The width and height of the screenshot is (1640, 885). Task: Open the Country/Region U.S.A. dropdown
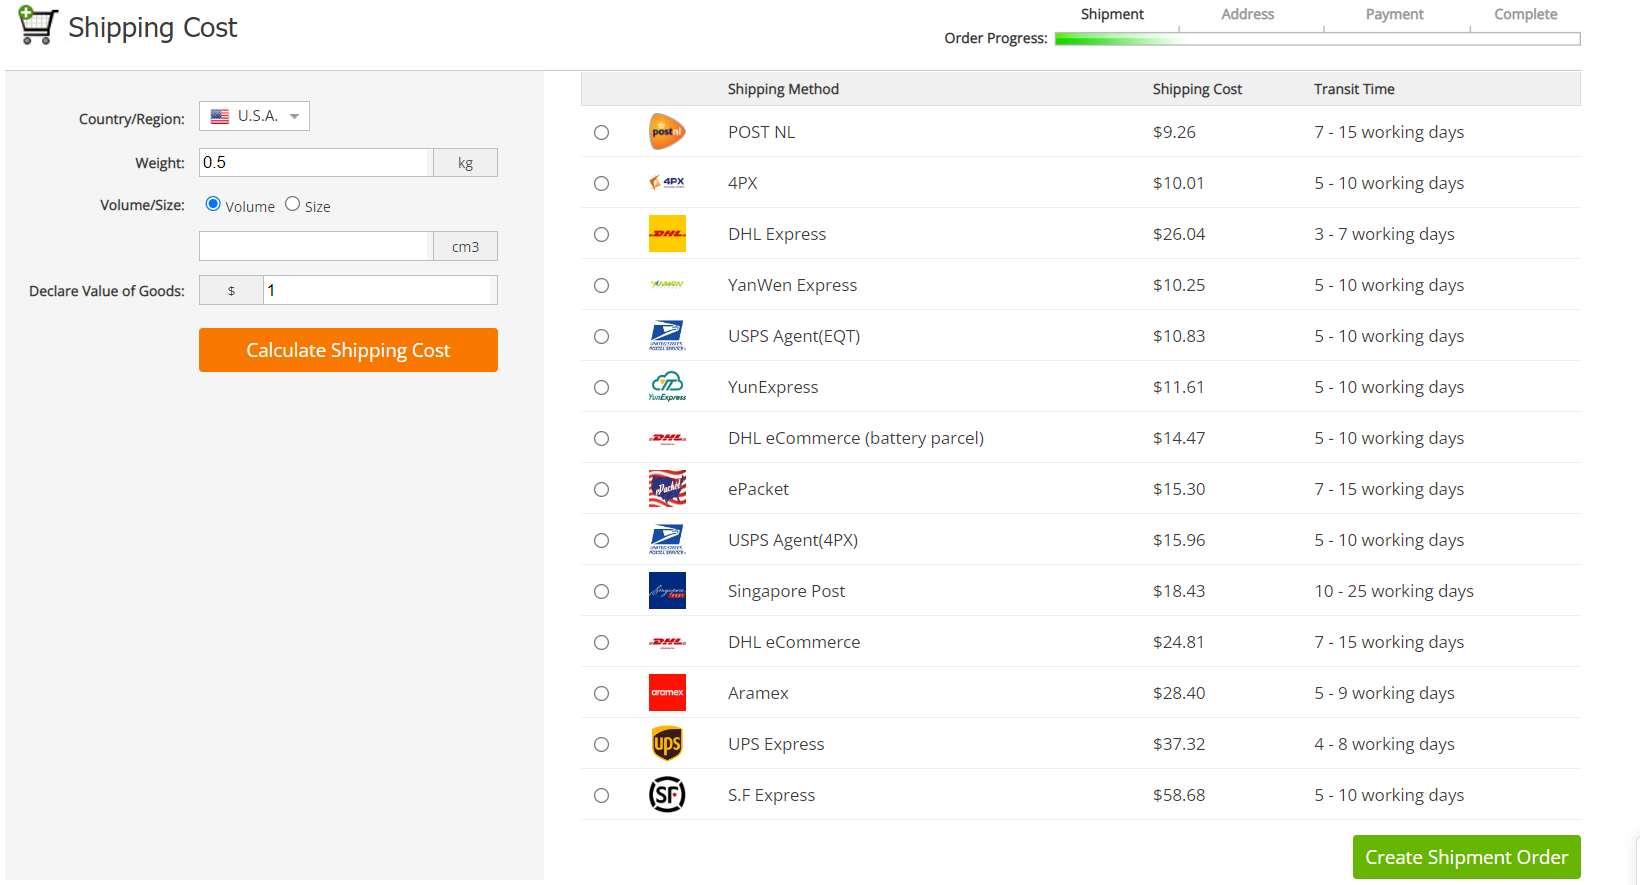[254, 116]
